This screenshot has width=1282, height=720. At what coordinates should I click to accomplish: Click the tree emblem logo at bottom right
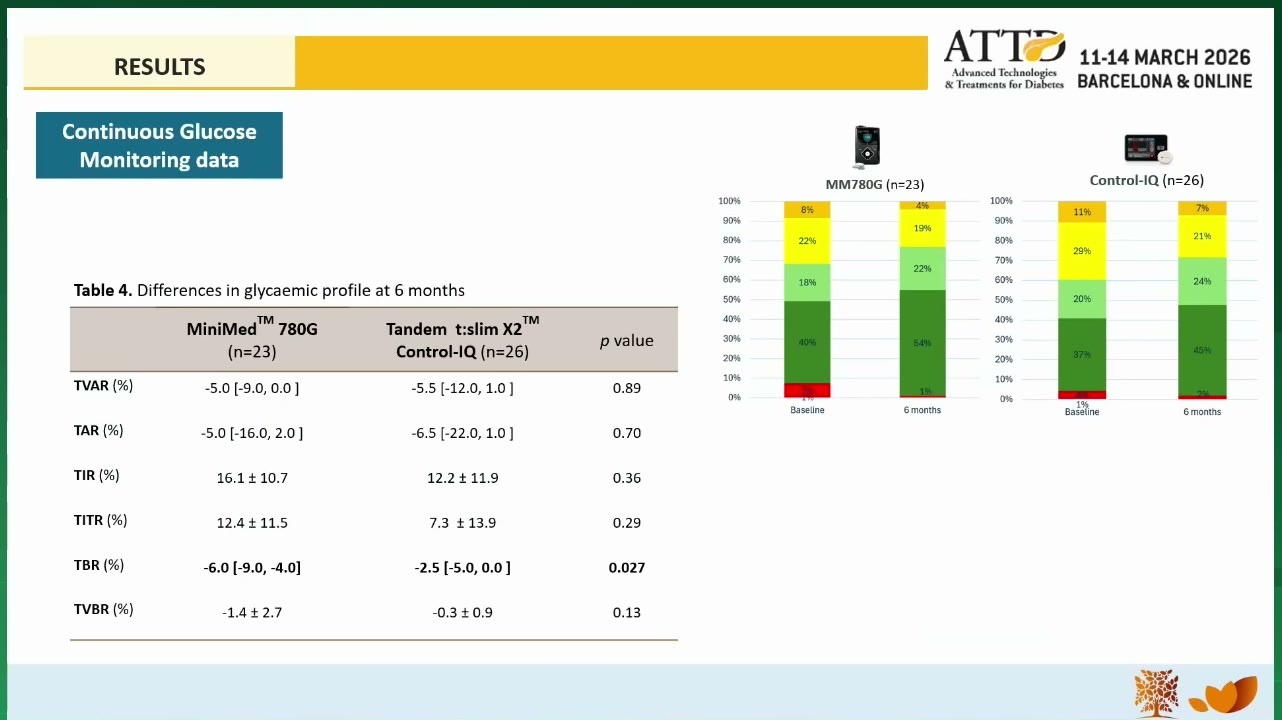tap(1156, 695)
